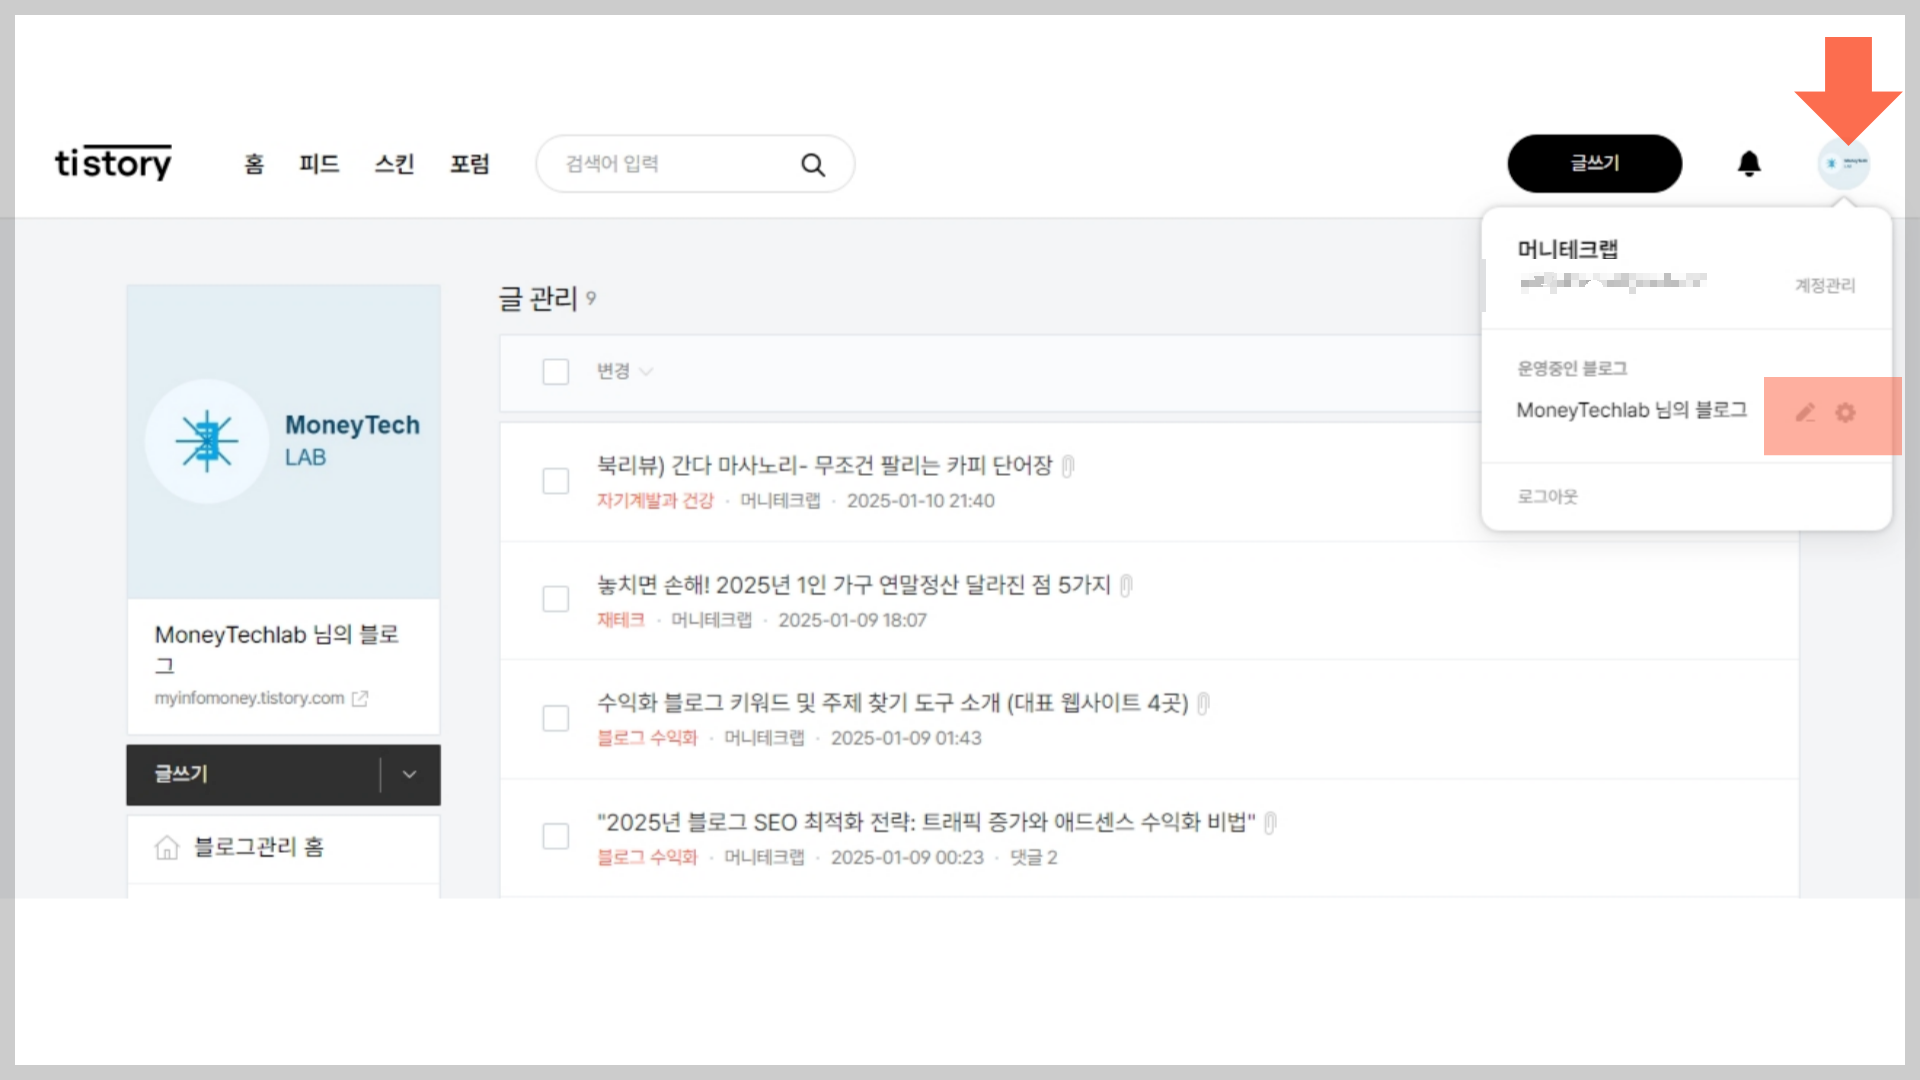Viewport: 1920px width, 1080px height.
Task: Click the black 글쓰기 button in header
Action: pyautogui.click(x=1594, y=164)
